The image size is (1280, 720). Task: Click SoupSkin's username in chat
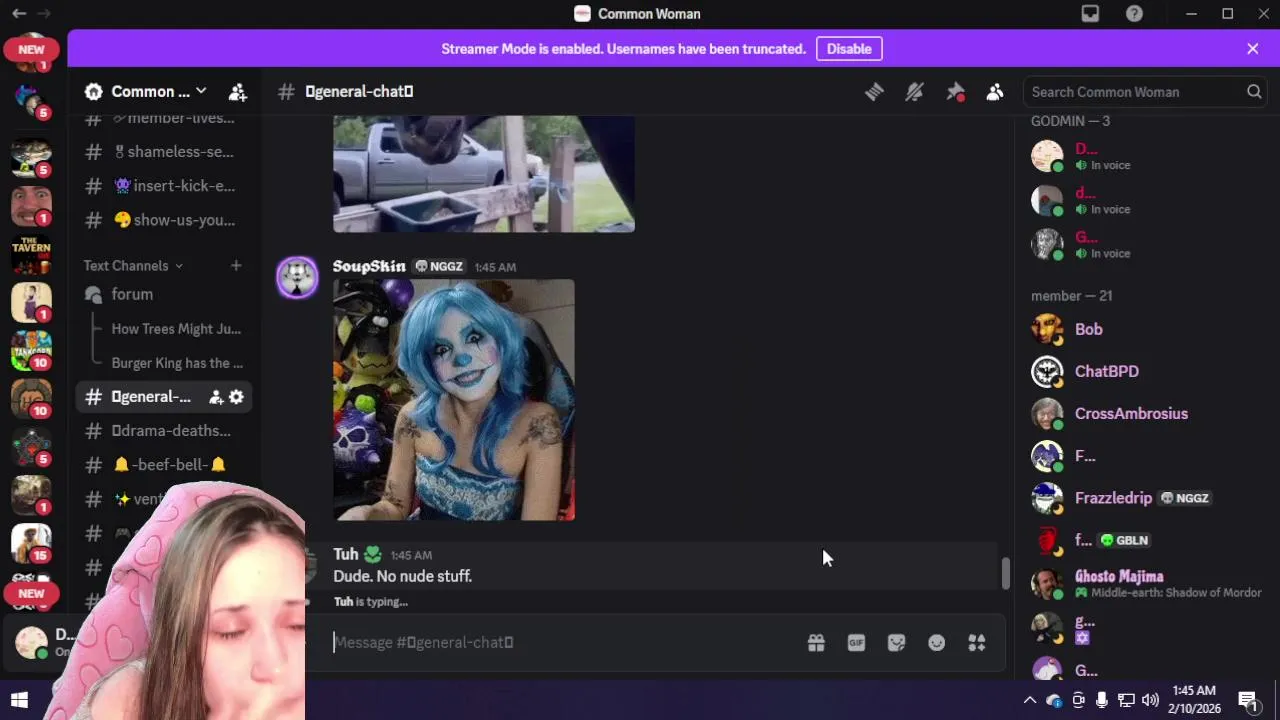click(369, 266)
